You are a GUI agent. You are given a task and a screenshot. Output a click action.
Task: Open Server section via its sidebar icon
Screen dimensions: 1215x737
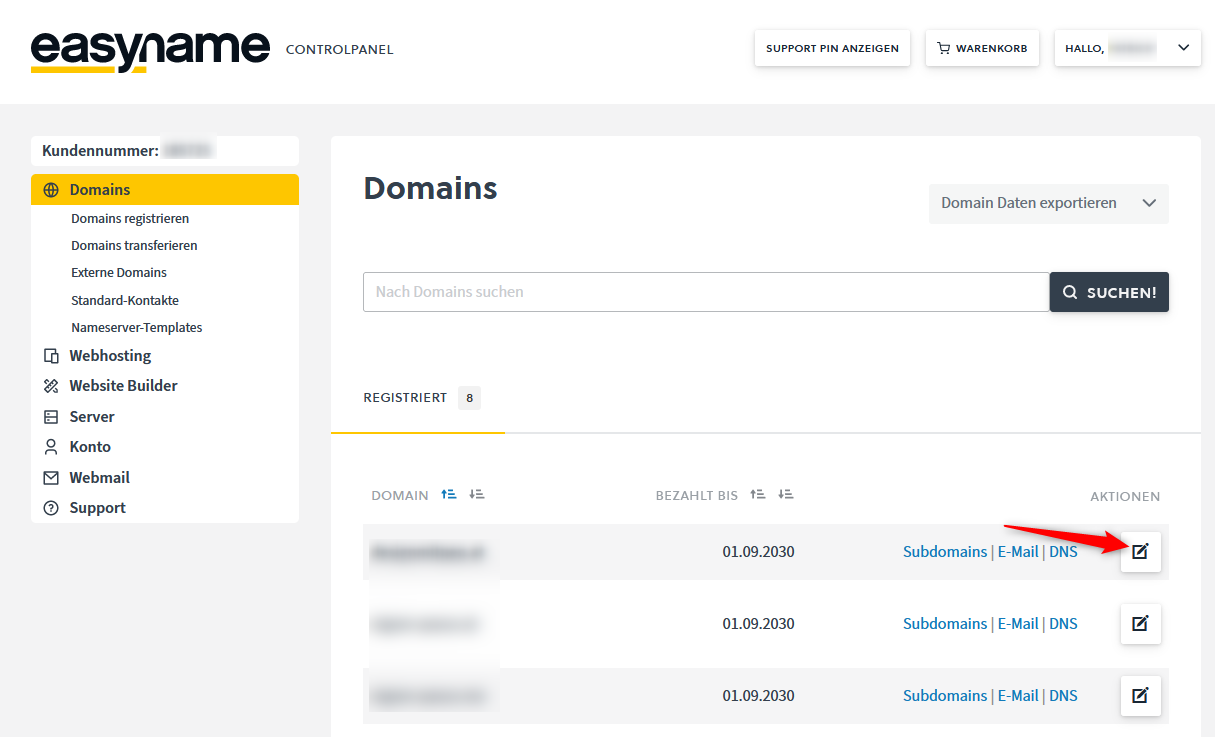51,417
